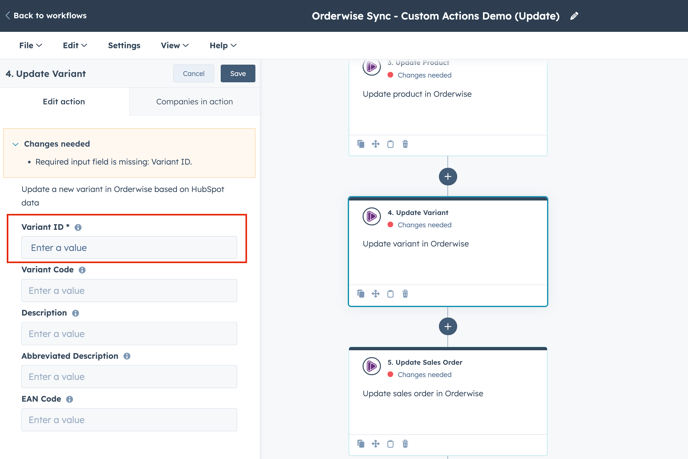Clone the Update Sales Order action card
The image size is (688, 459).
(x=361, y=444)
